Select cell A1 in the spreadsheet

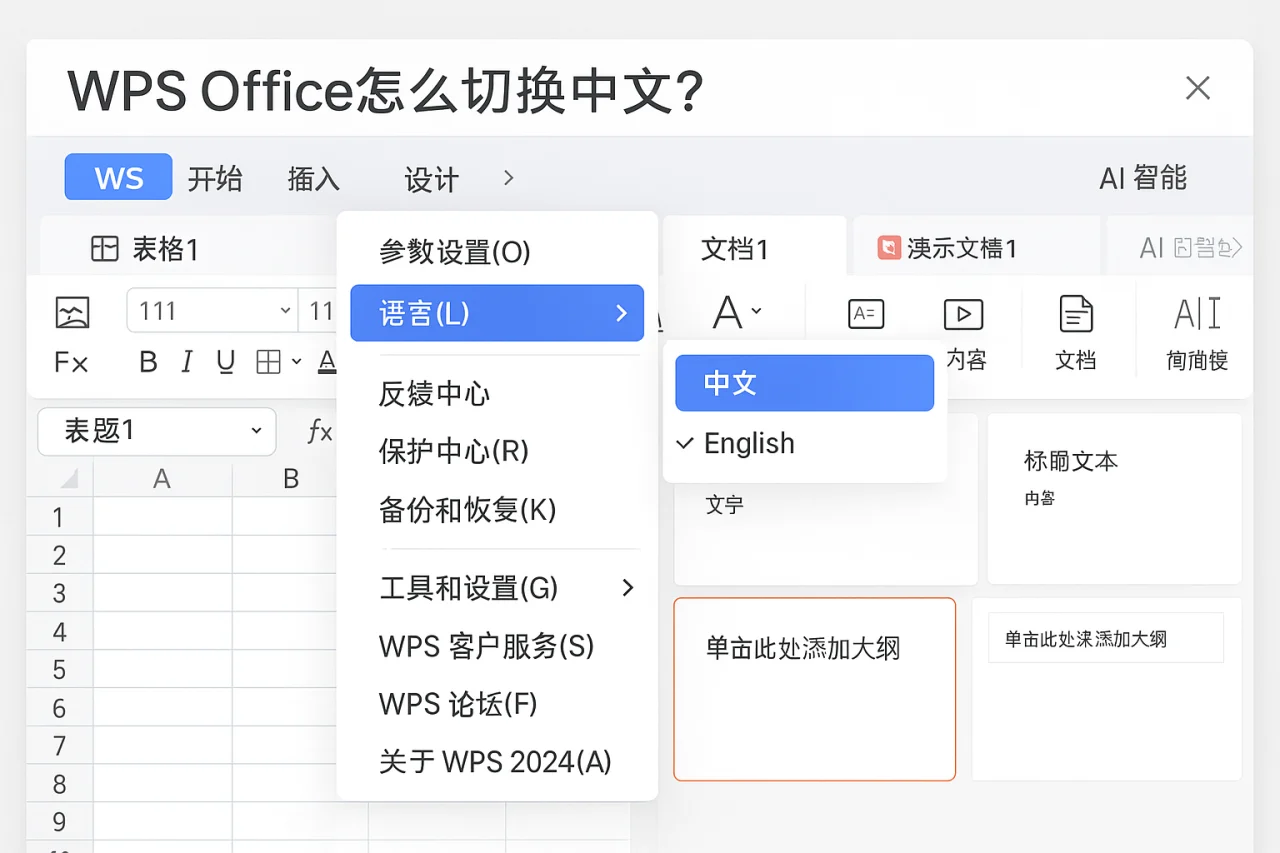click(x=162, y=516)
